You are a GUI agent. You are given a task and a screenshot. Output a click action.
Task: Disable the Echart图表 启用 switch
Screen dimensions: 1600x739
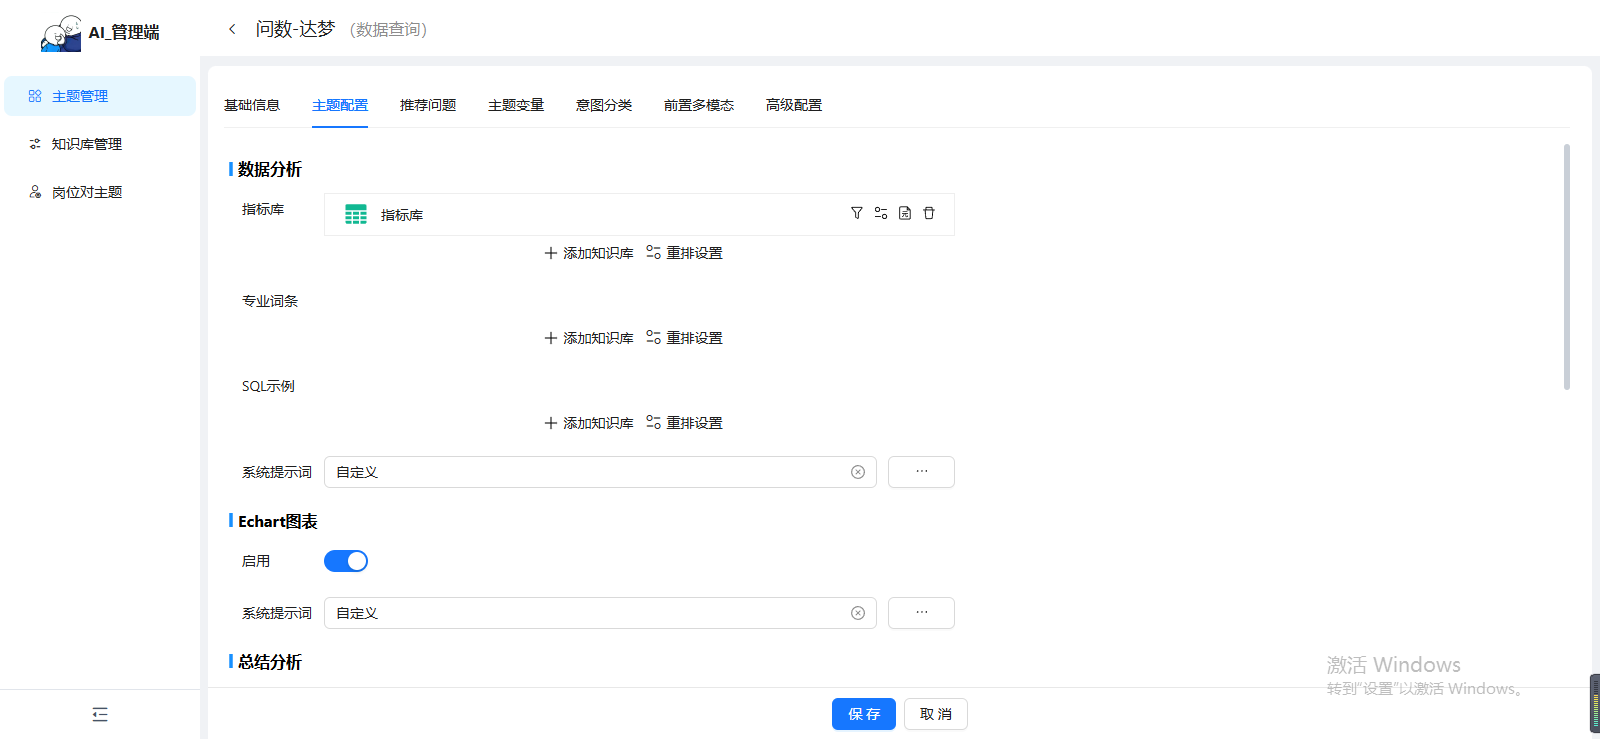pos(346,561)
